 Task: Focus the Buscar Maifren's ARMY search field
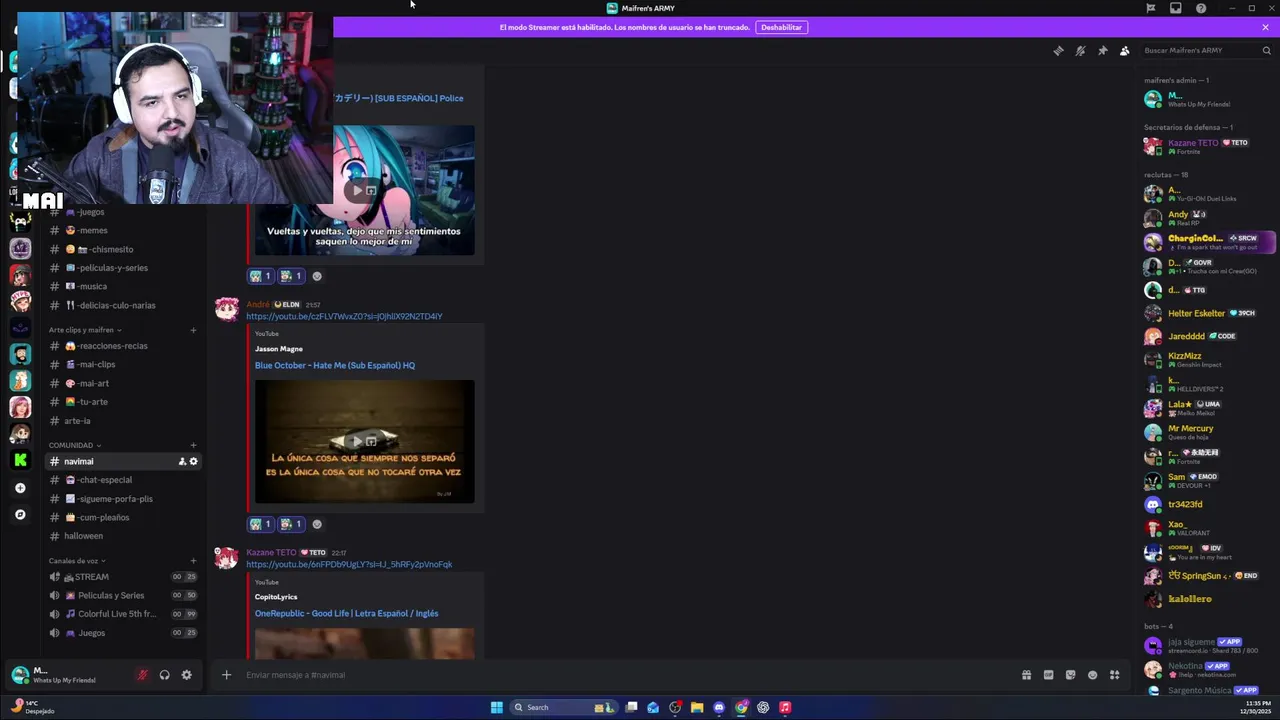click(1205, 50)
